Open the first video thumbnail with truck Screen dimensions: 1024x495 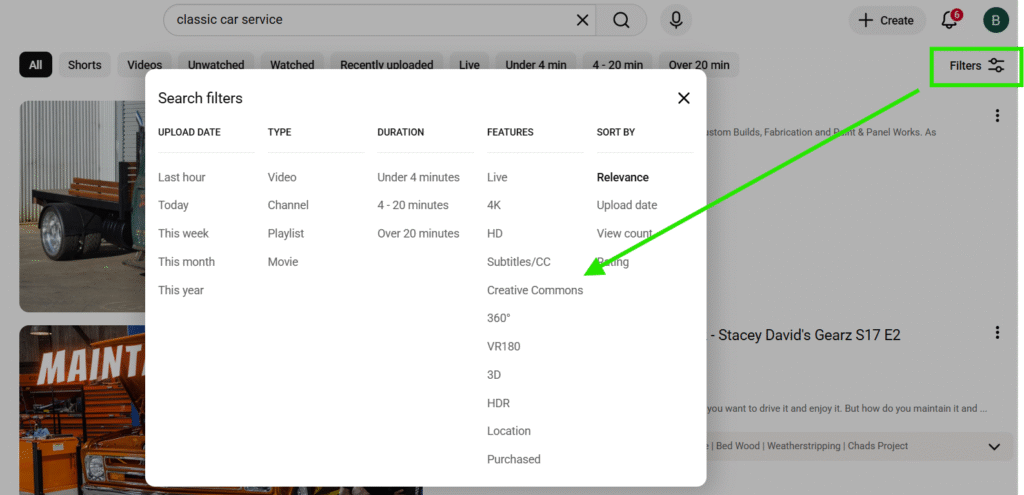click(x=82, y=205)
